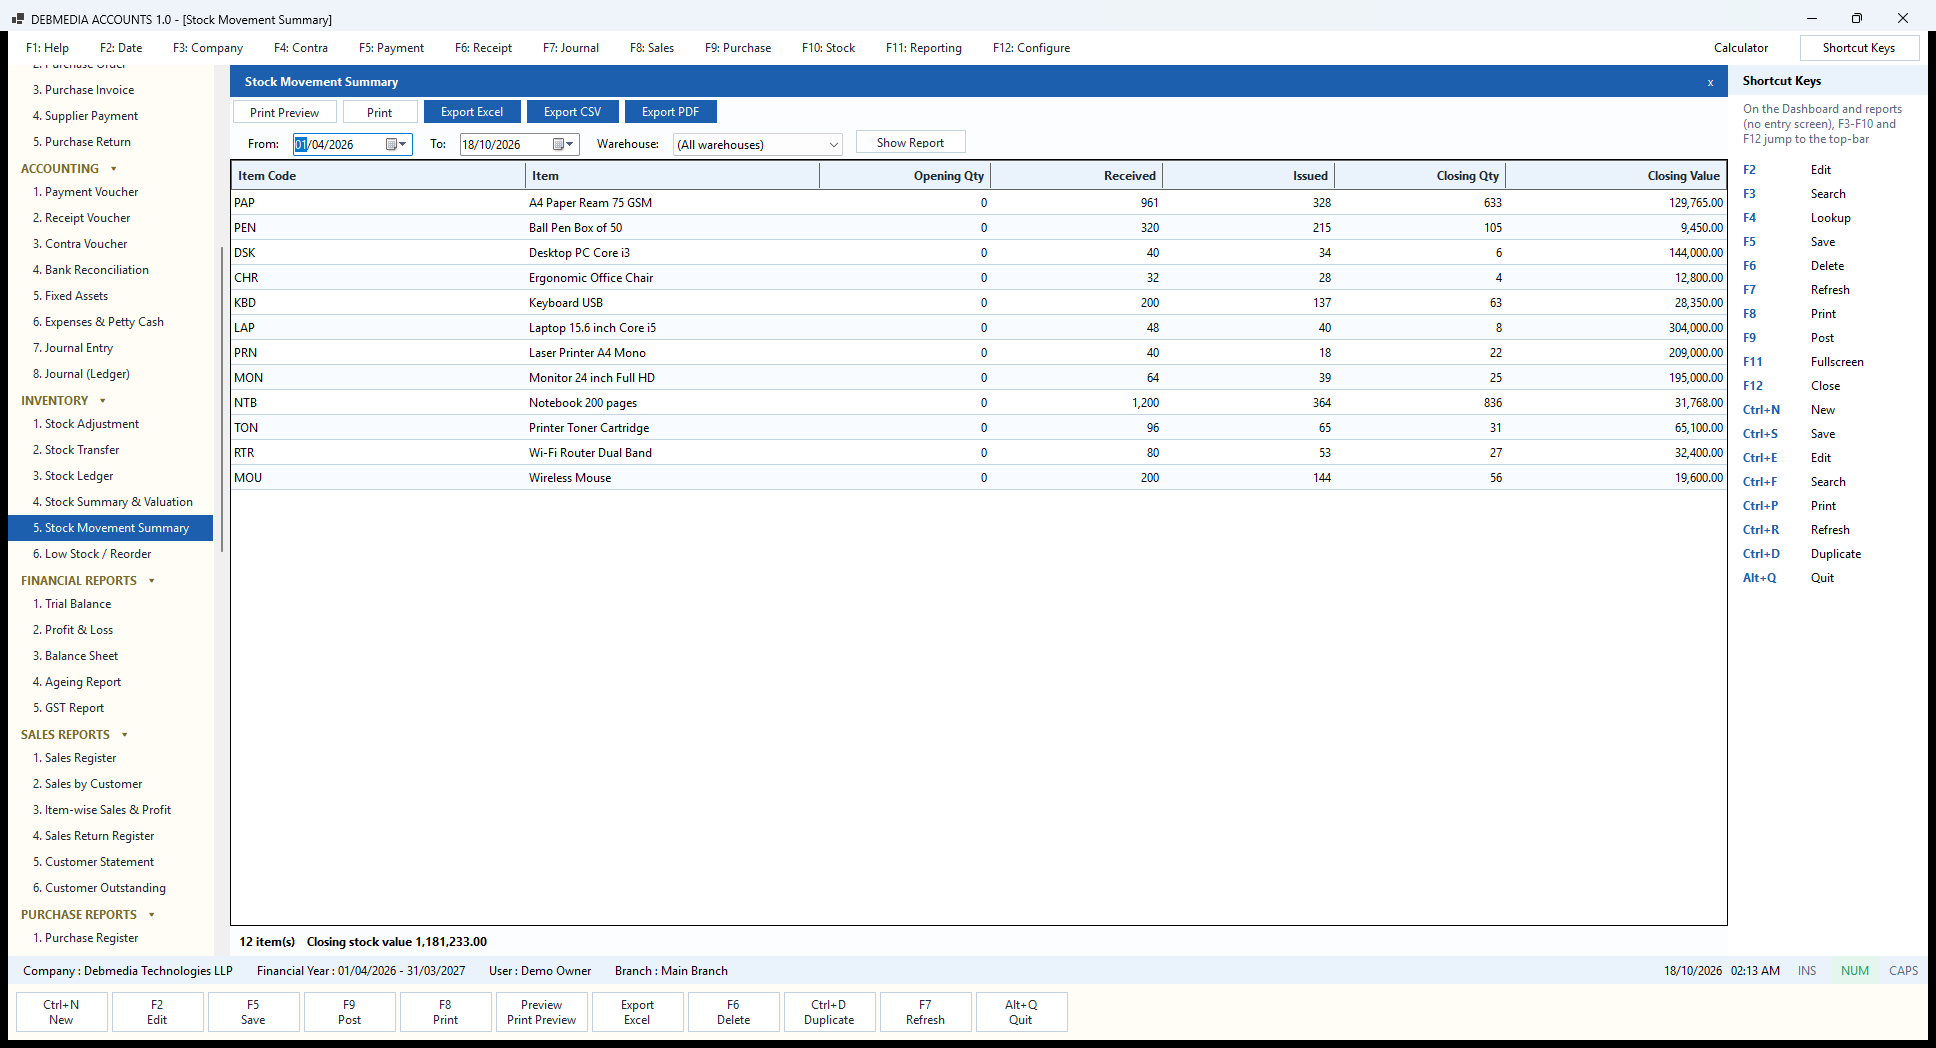
Task: Toggle the Shortcut Keys panel
Action: [x=1859, y=48]
